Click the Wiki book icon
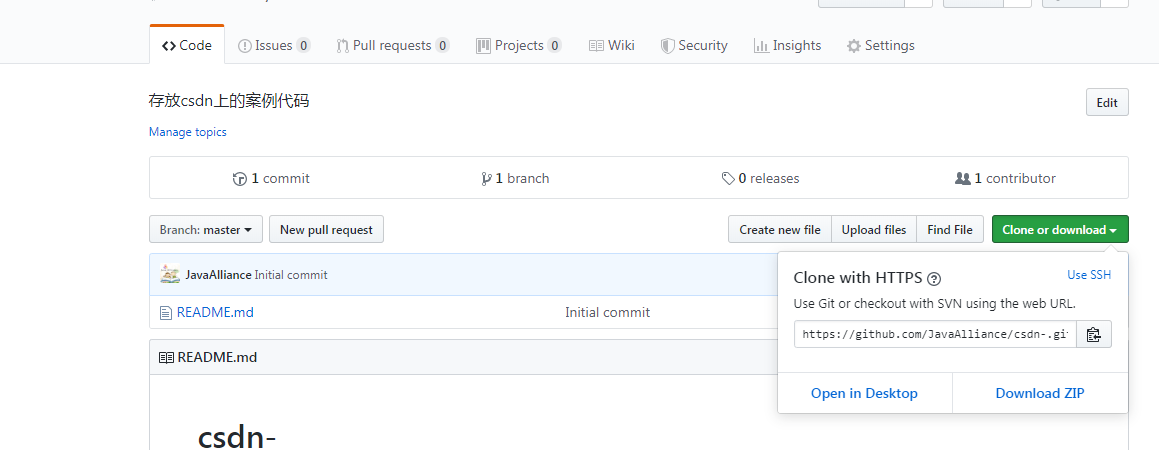1159x450 pixels. pos(596,46)
